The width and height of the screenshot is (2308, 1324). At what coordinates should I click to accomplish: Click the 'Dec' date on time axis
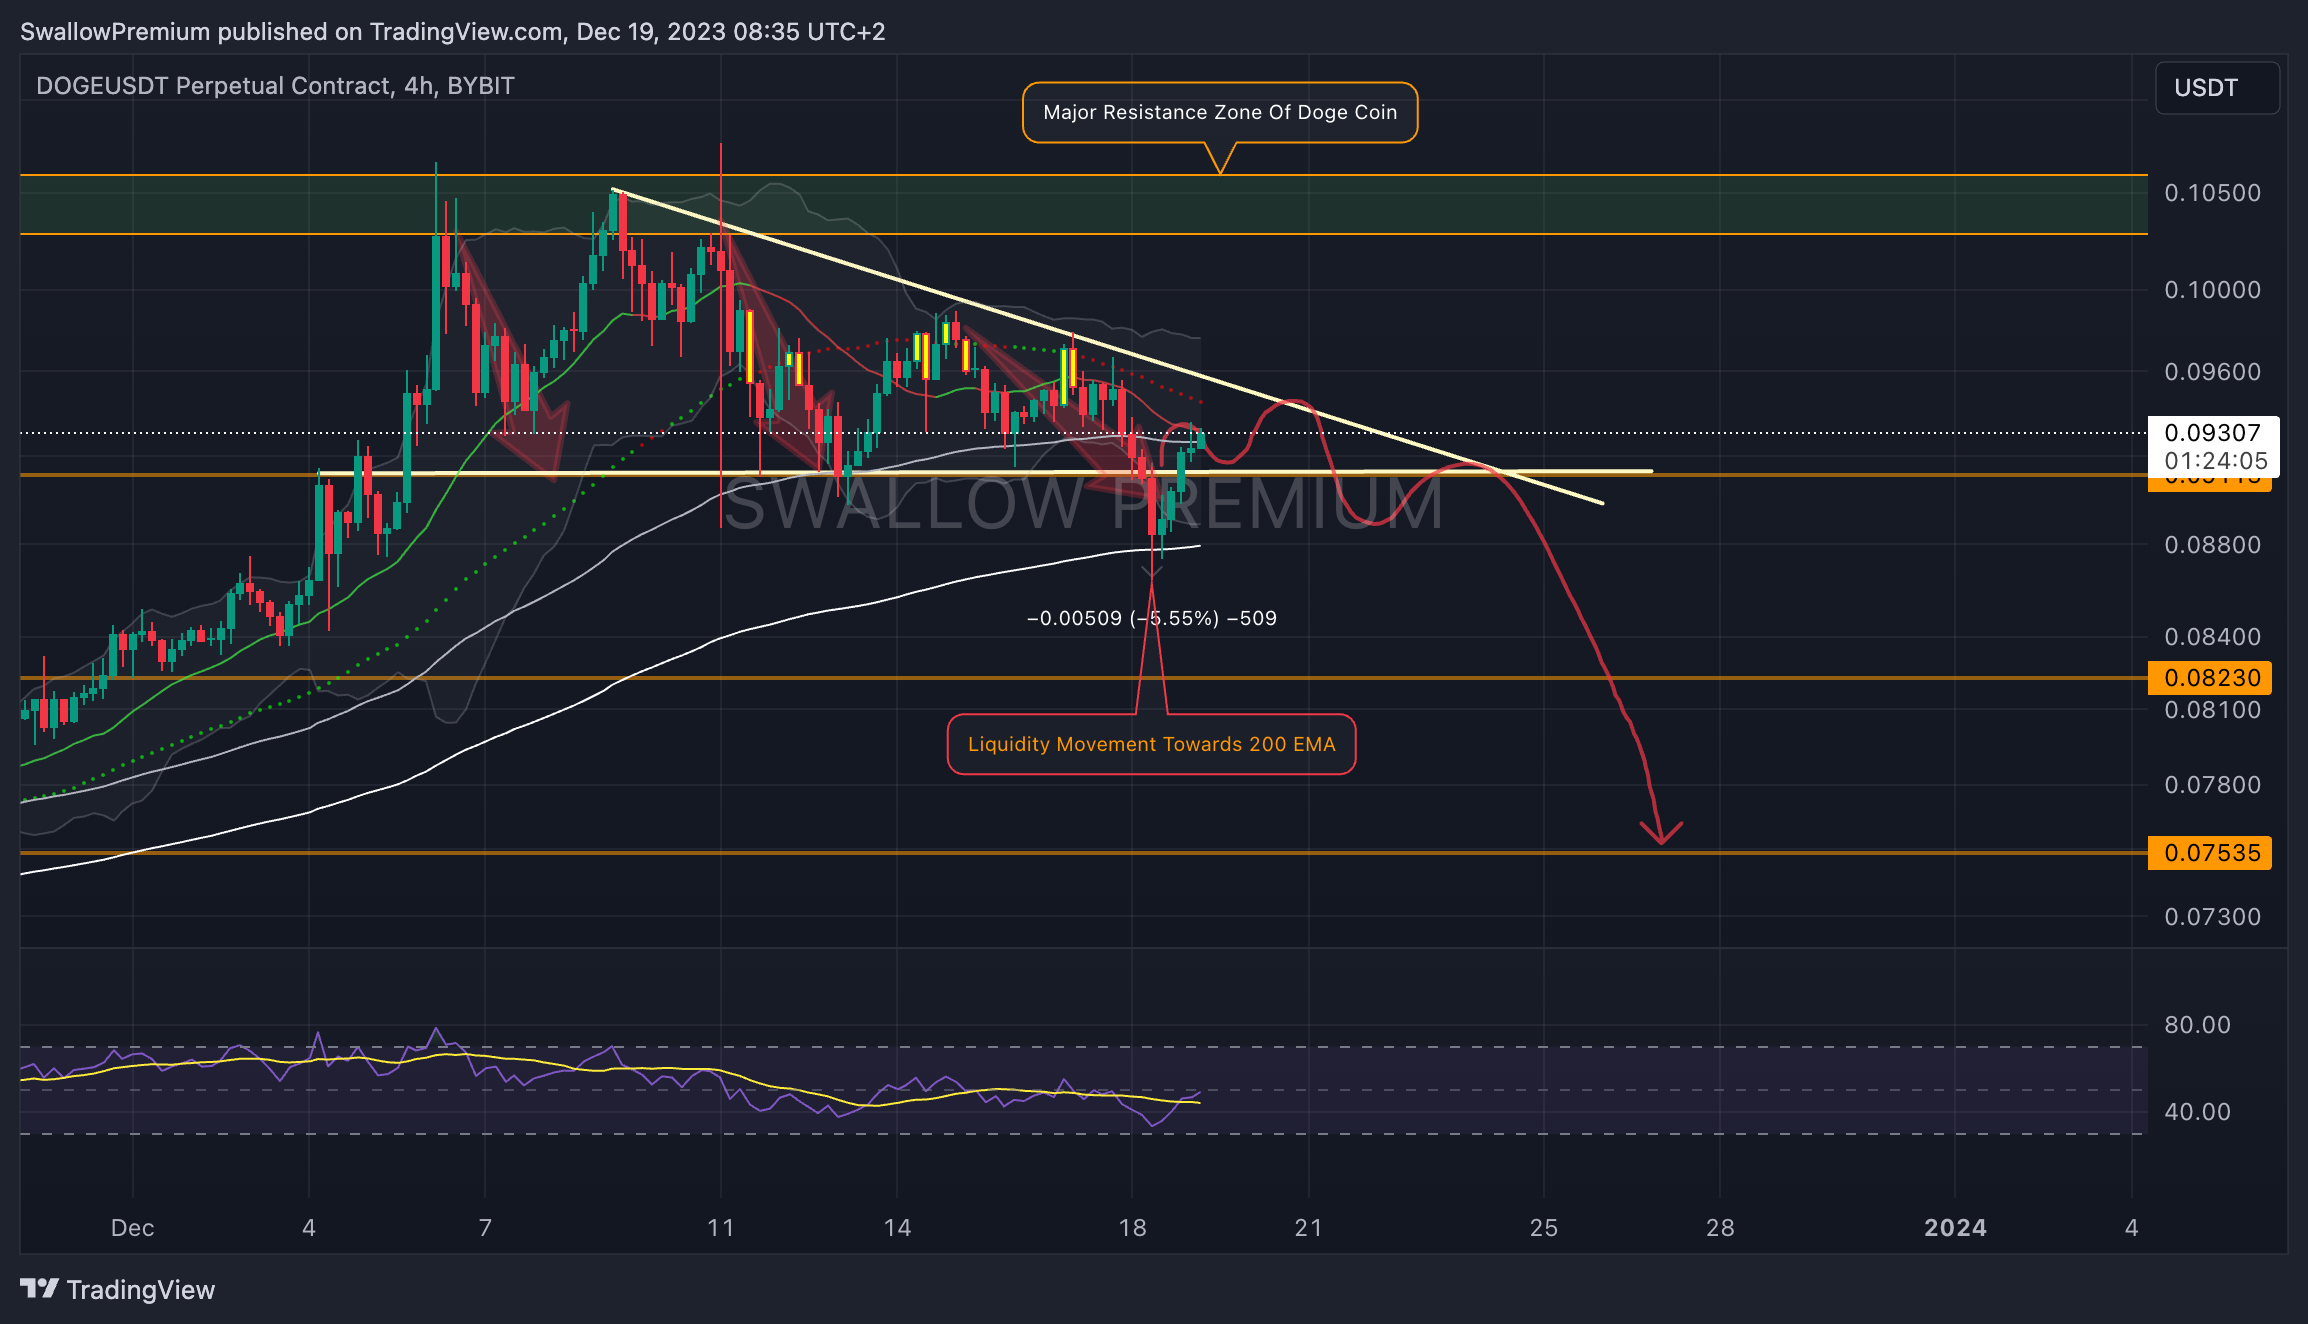coord(132,1228)
